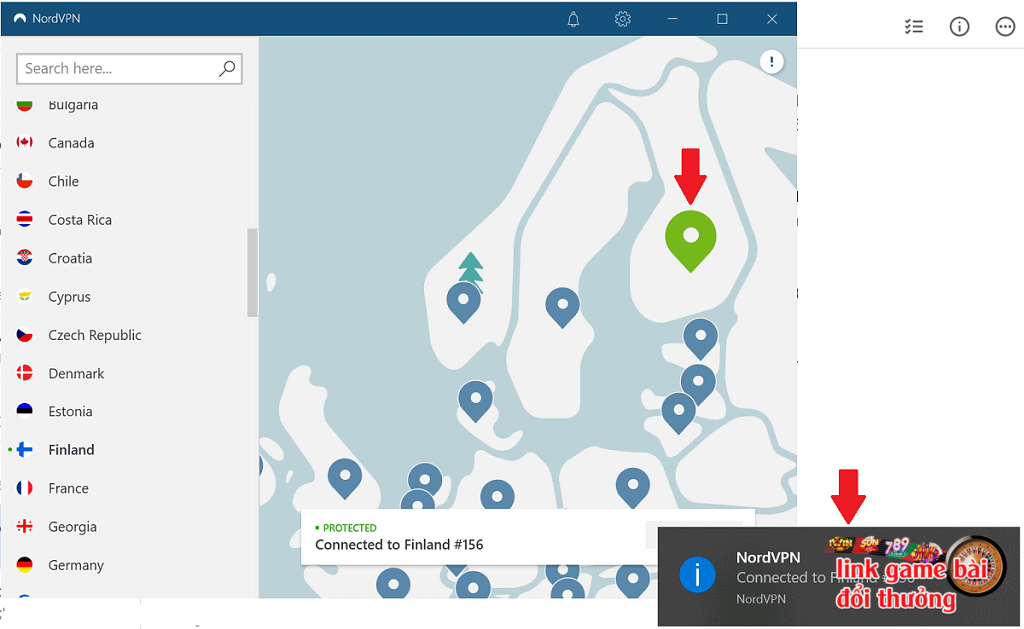Open the checklist icon in background window
Image resolution: width=1024 pixels, height=629 pixels.
pyautogui.click(x=914, y=27)
